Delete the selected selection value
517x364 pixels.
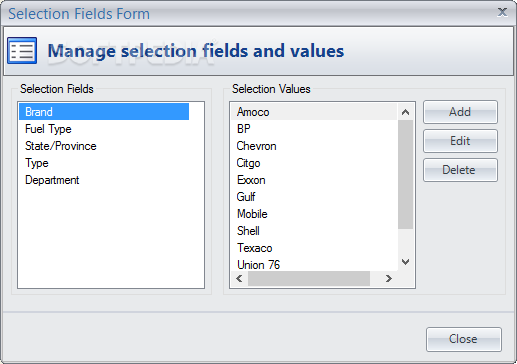click(460, 170)
